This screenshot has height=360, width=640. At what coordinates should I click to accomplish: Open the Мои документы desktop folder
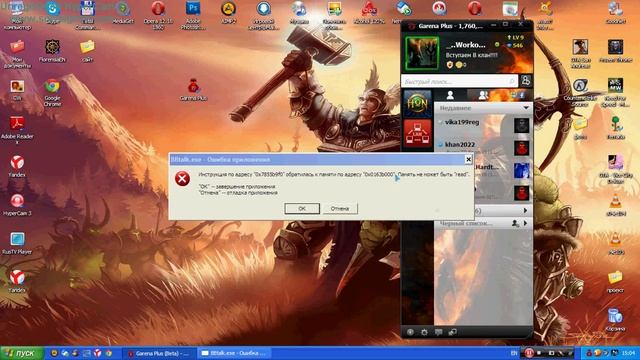coord(17,54)
